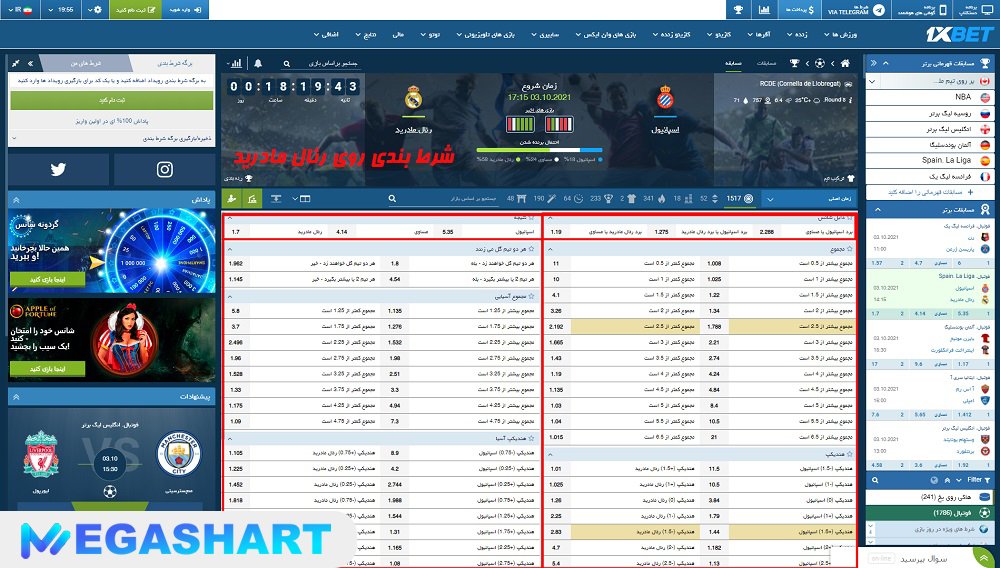Open Spain. La Liga championship
1000x568 pixels.
tap(929, 161)
